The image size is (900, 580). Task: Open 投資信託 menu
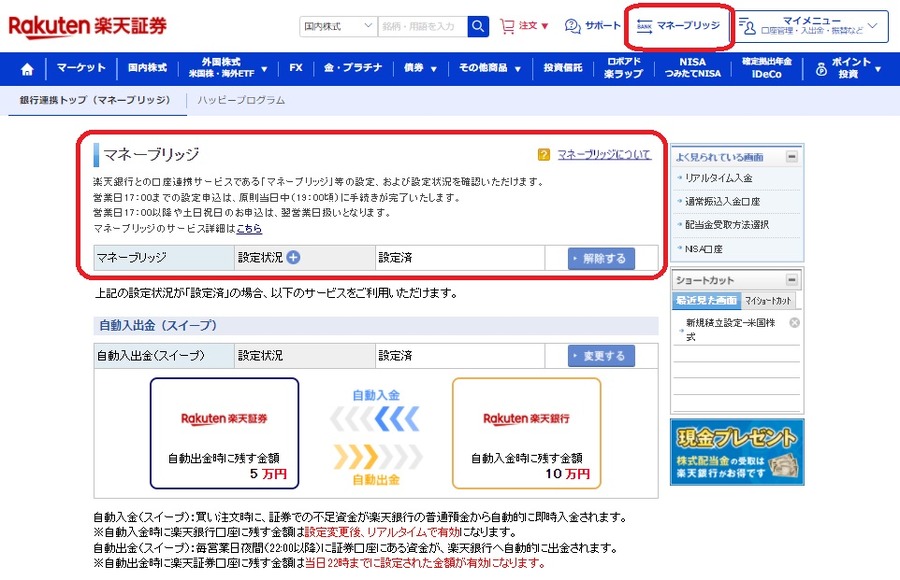pos(562,68)
